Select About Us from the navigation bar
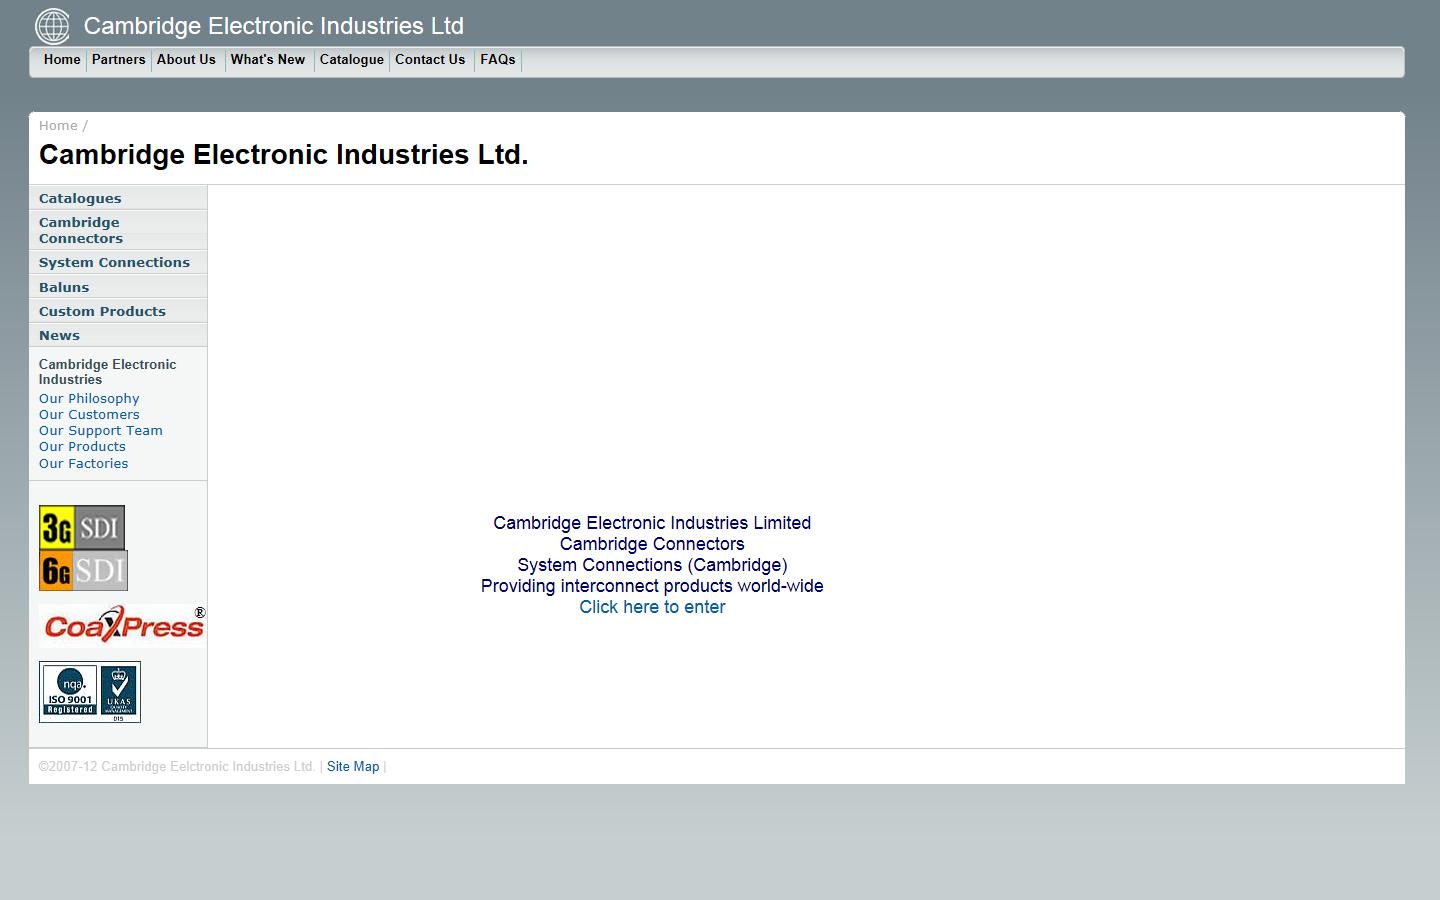This screenshot has height=900, width=1440. (186, 60)
